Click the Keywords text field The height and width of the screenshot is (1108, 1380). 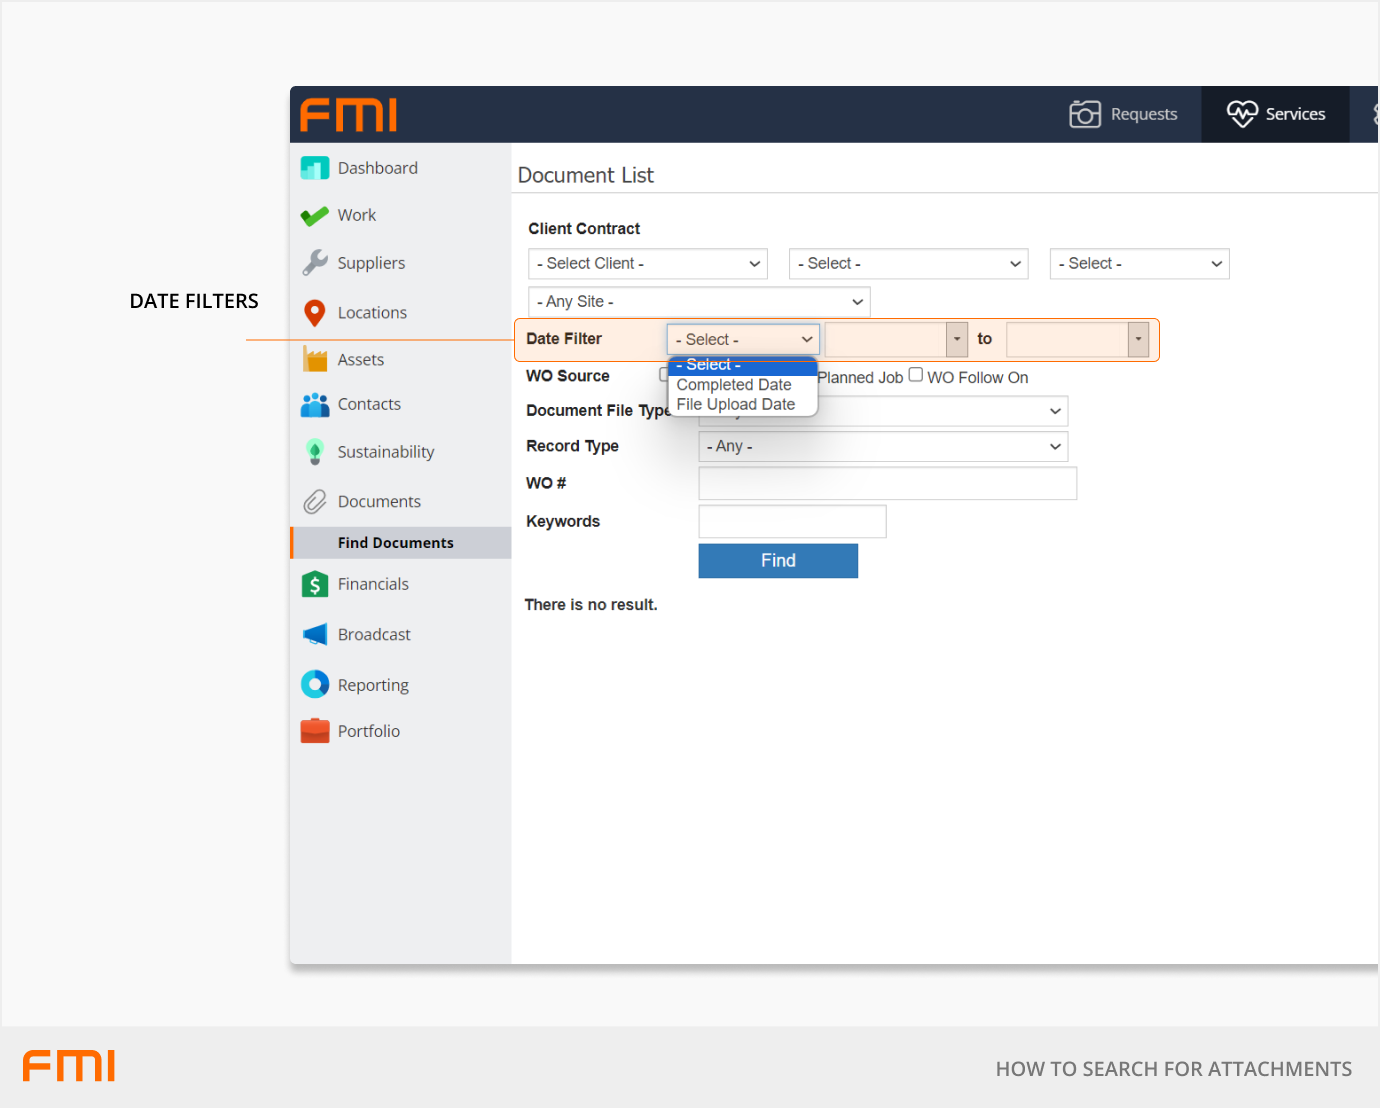(791, 522)
